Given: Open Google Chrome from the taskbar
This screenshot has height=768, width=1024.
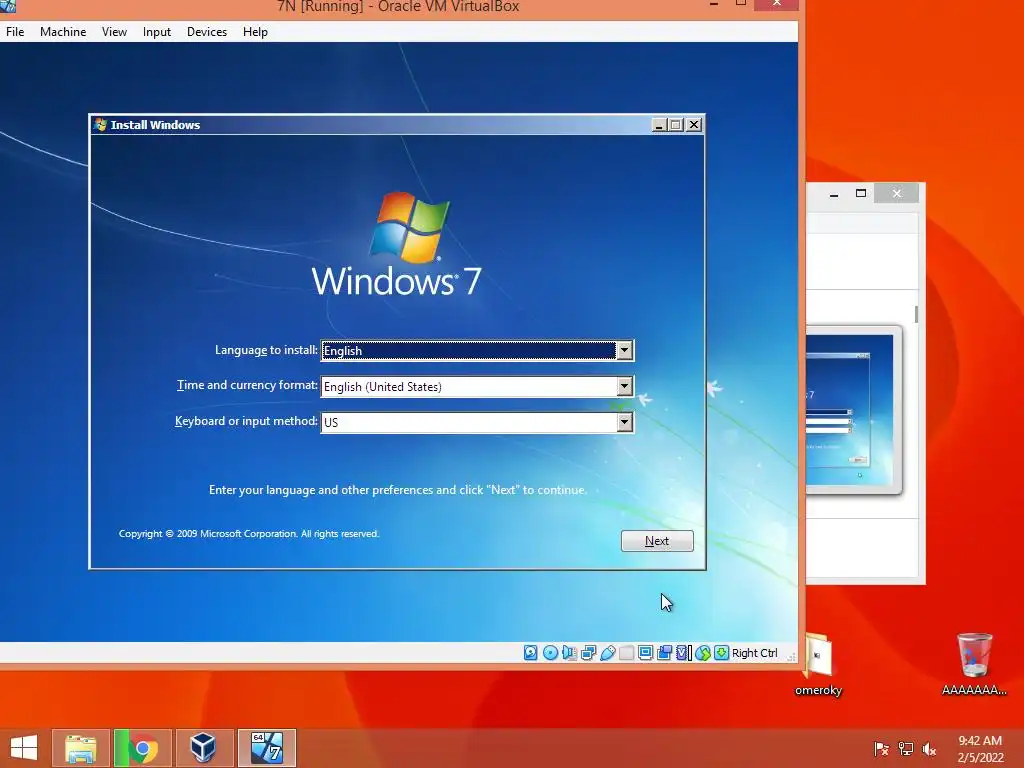Looking at the screenshot, I should 142,748.
